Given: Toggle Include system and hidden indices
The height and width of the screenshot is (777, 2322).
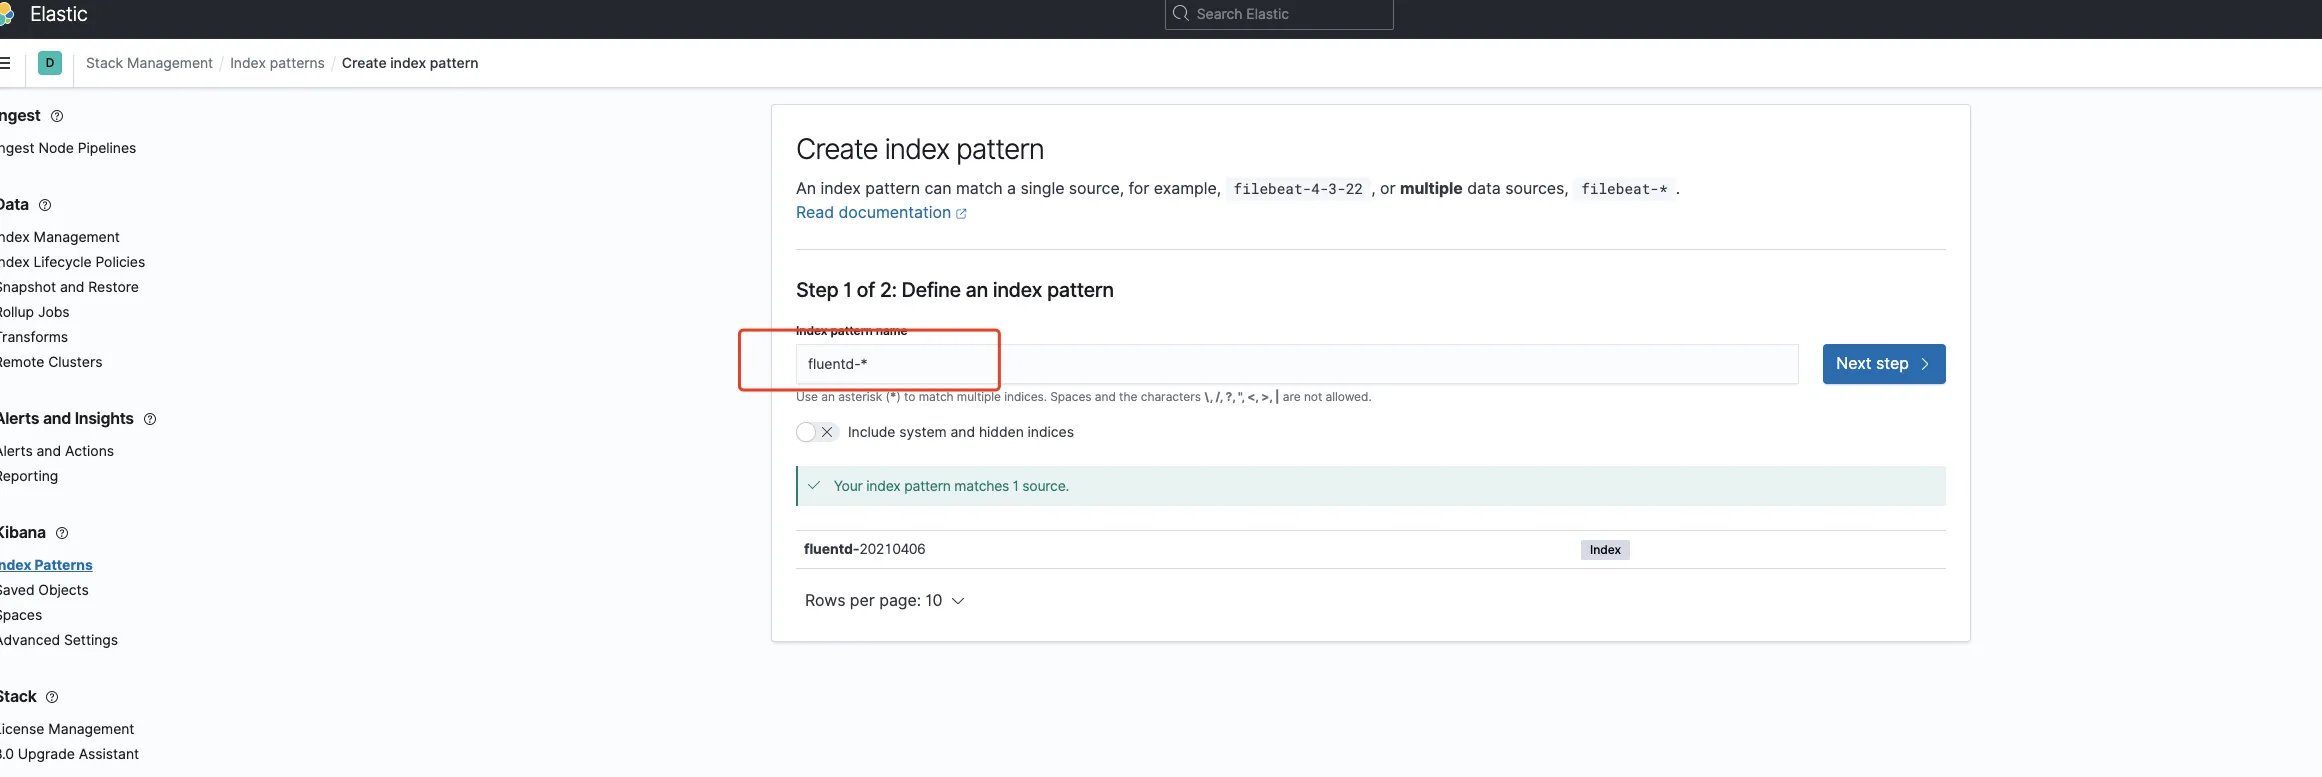Looking at the screenshot, I should pyautogui.click(x=816, y=432).
